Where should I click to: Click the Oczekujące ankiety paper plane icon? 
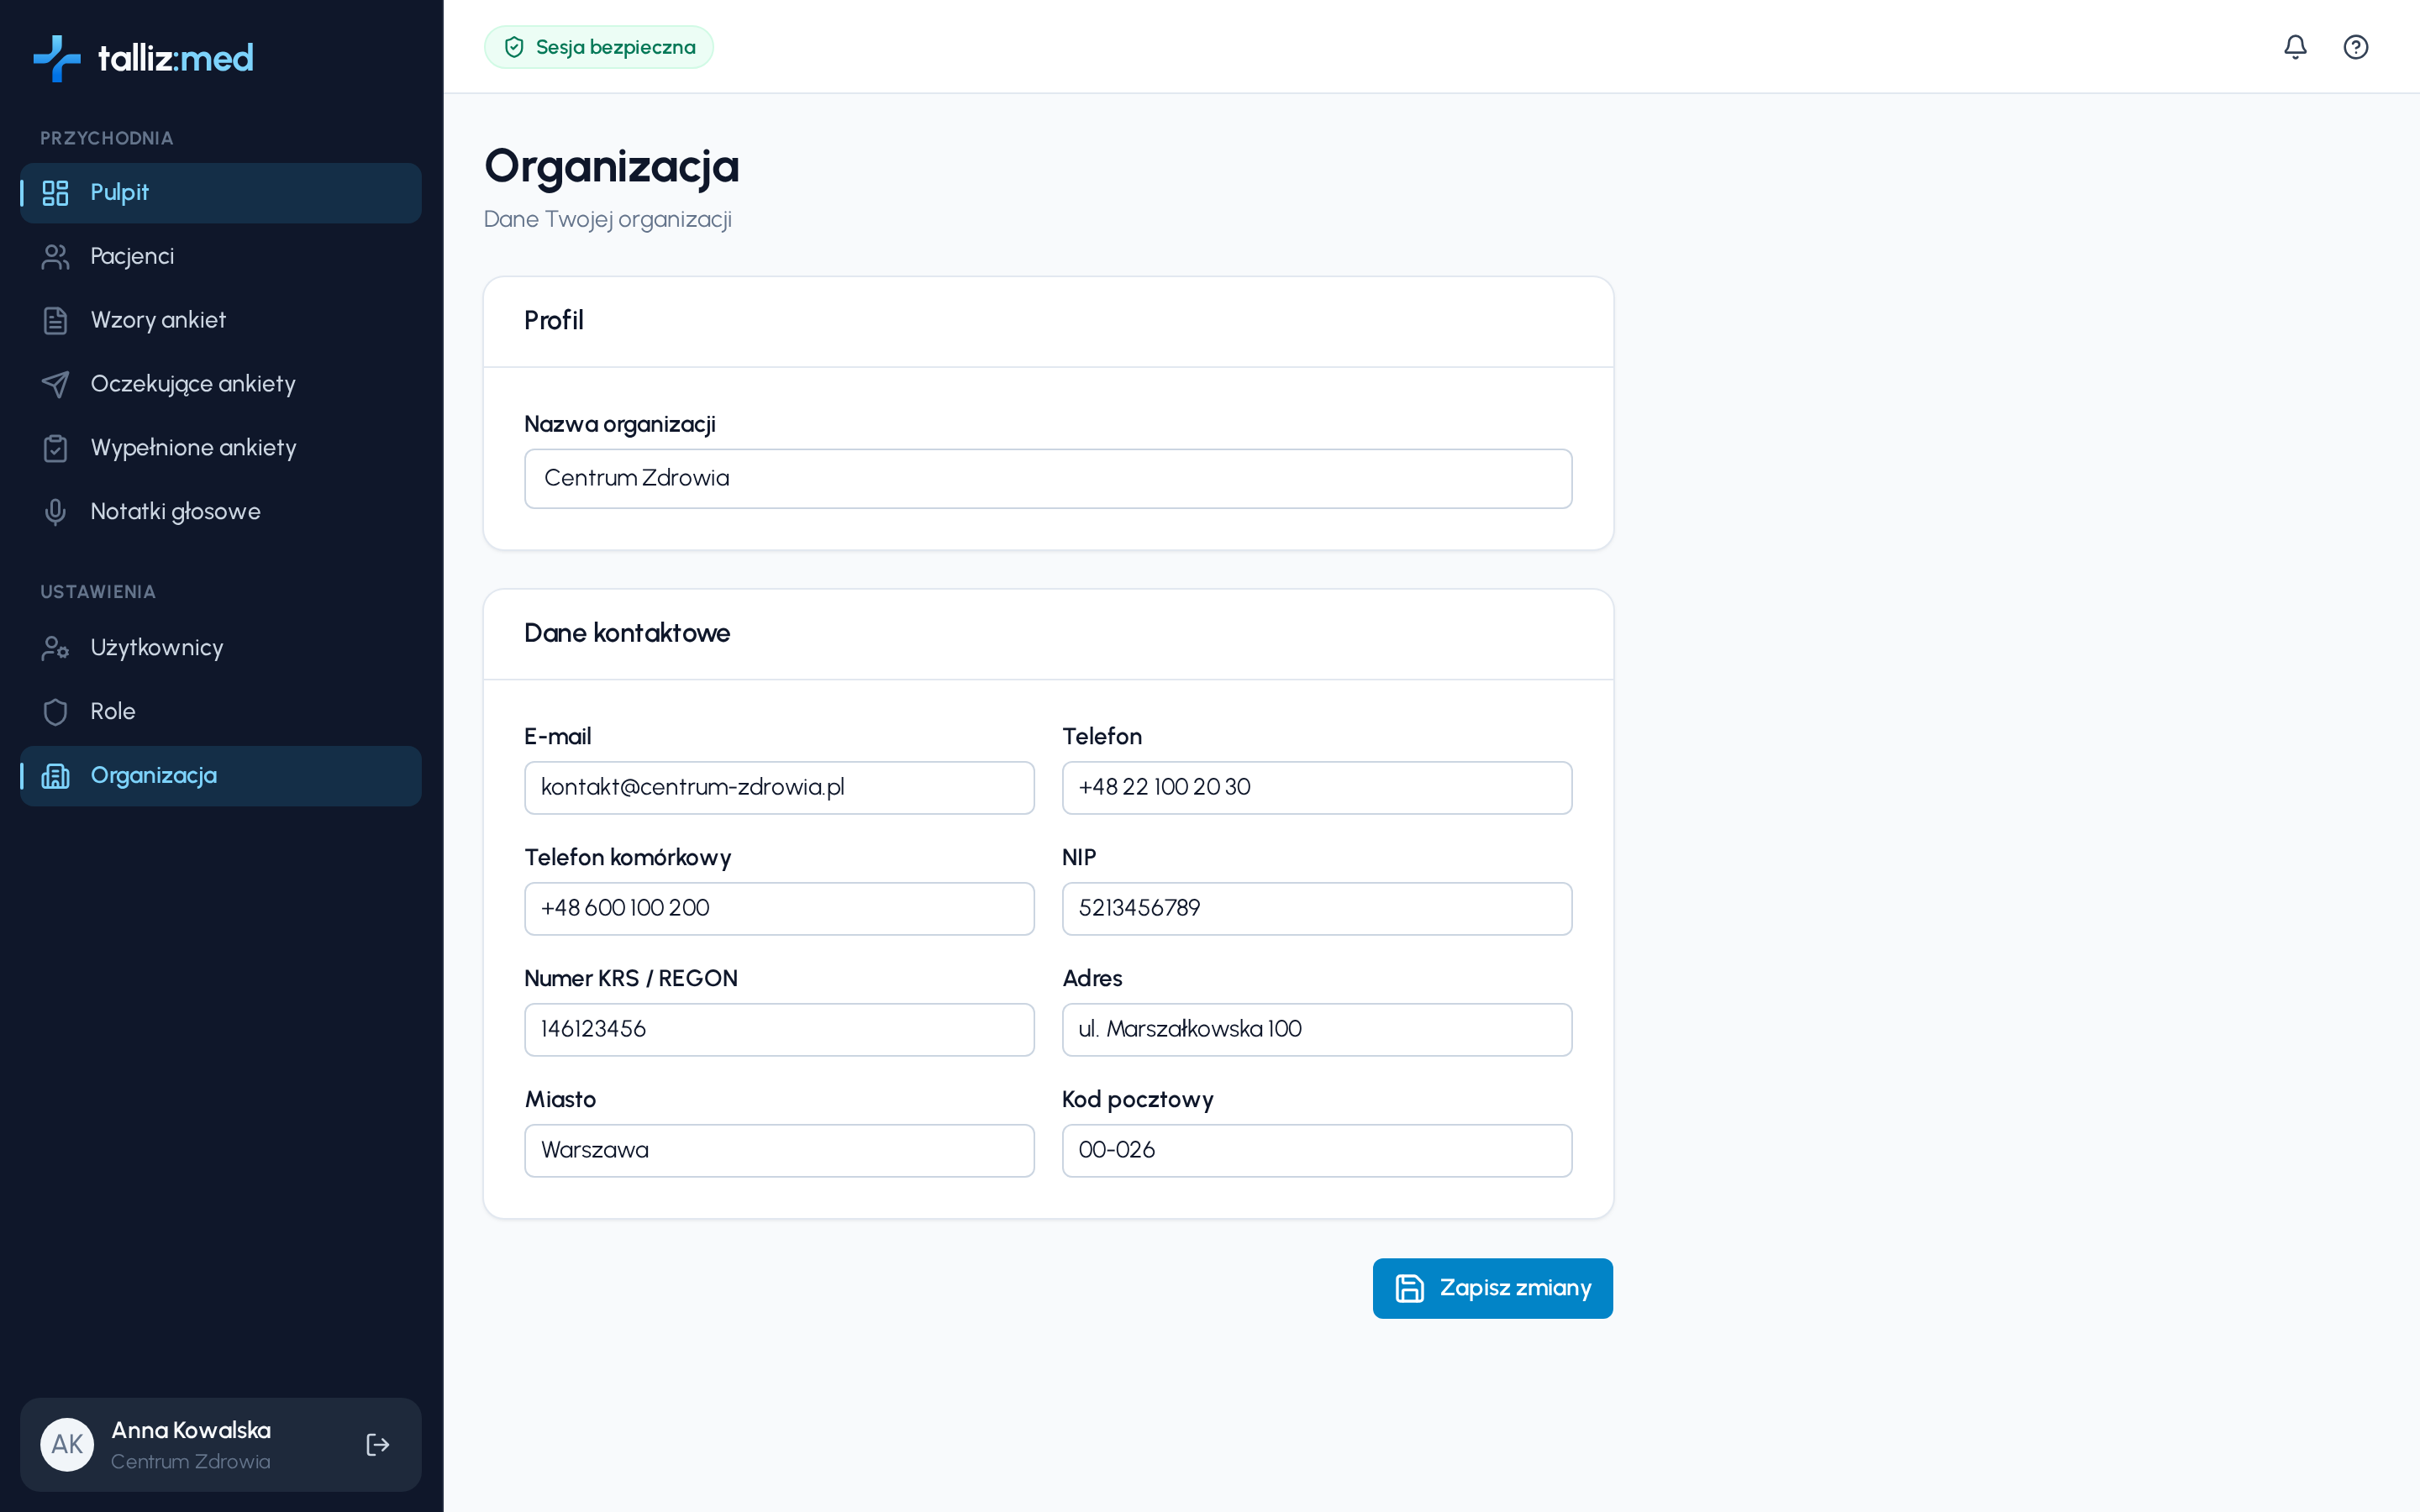point(55,385)
